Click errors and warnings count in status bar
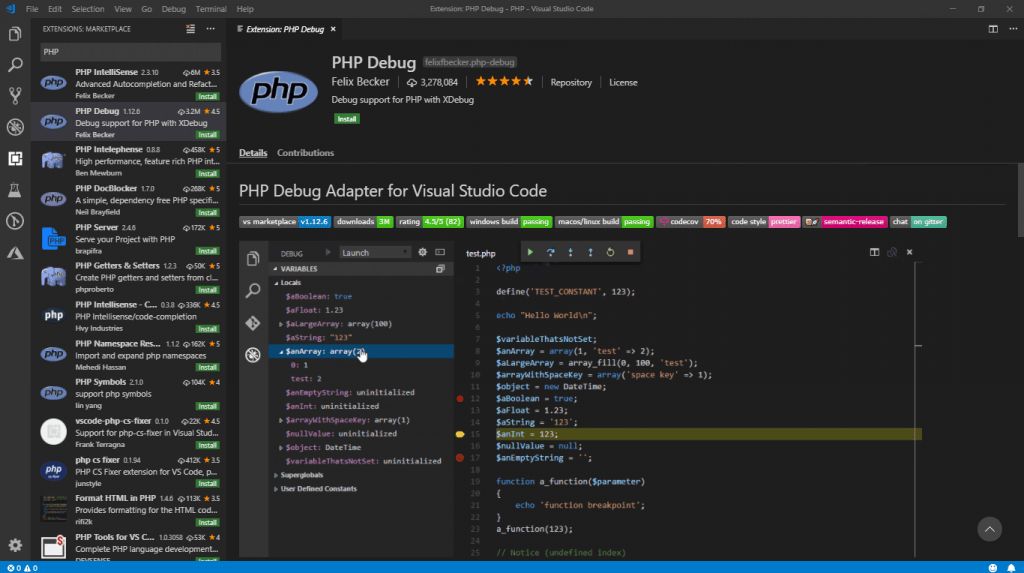 pyautogui.click(x=22, y=568)
